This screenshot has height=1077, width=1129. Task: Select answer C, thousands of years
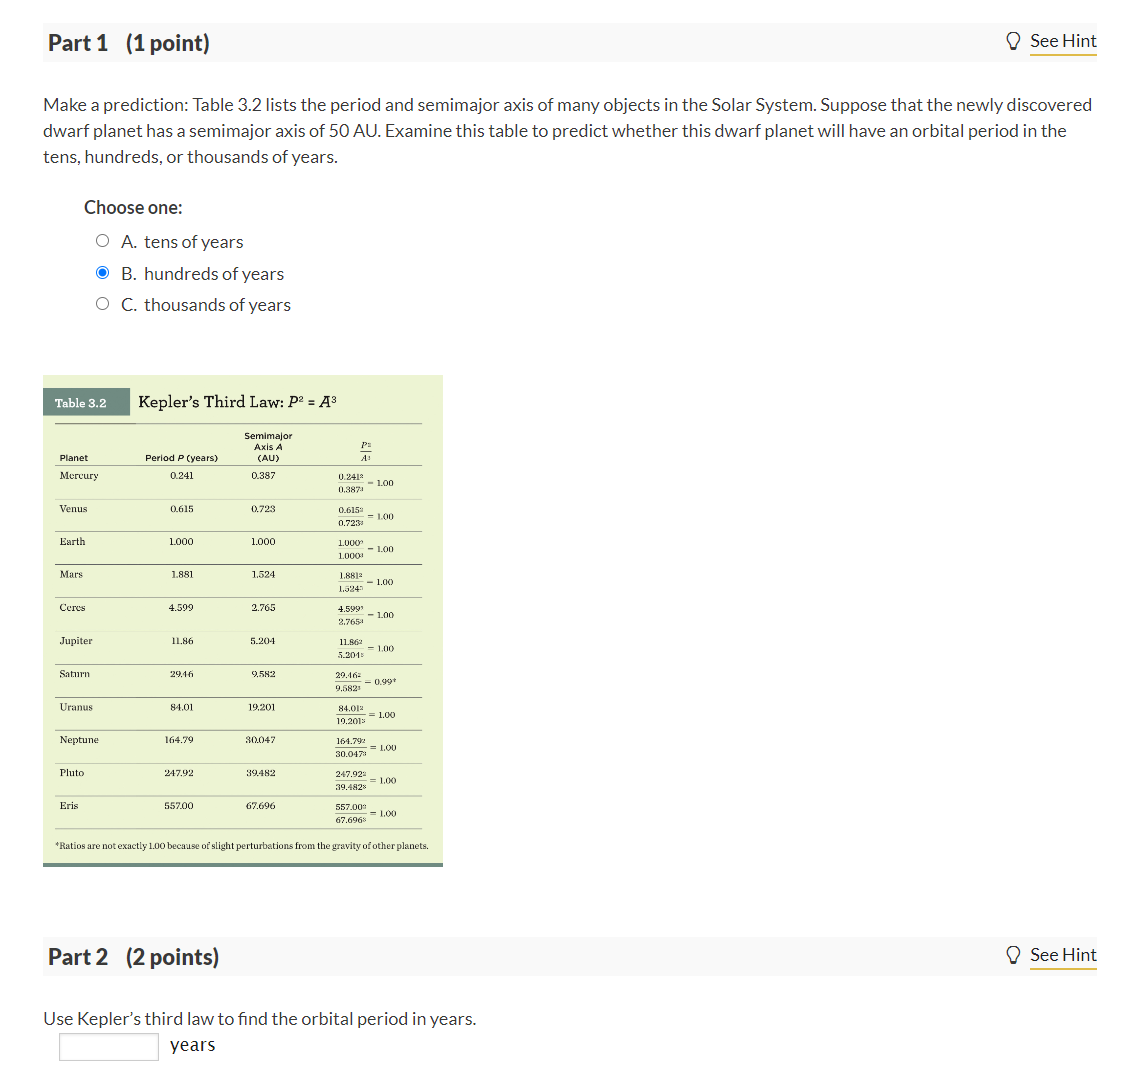click(x=102, y=304)
